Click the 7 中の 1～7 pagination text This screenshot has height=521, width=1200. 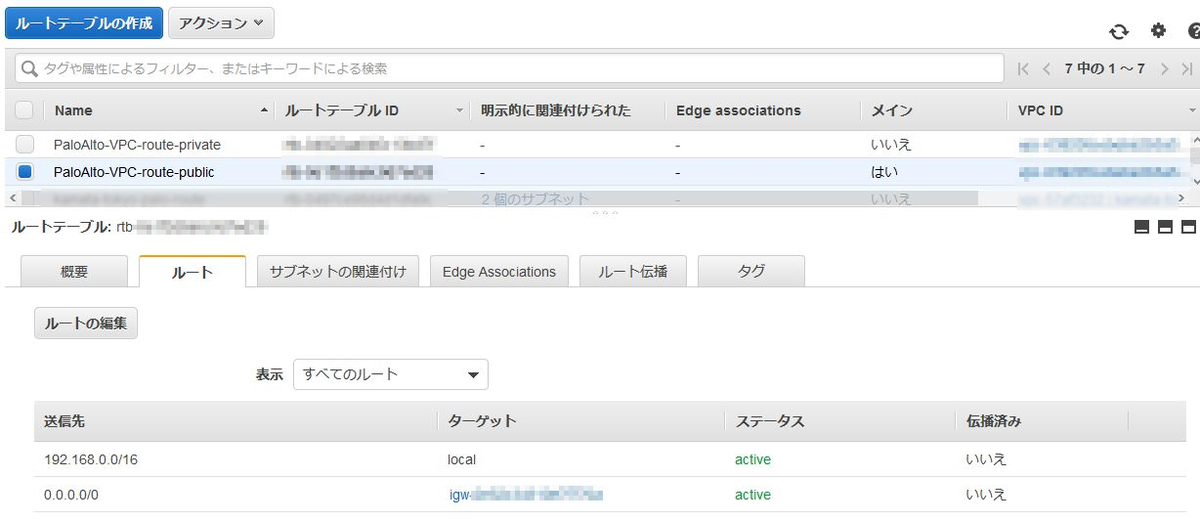point(1105,69)
